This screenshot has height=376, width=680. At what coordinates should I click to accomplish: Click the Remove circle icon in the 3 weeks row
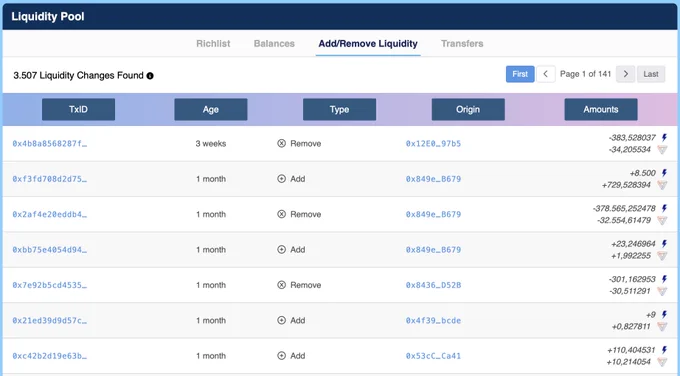281,143
